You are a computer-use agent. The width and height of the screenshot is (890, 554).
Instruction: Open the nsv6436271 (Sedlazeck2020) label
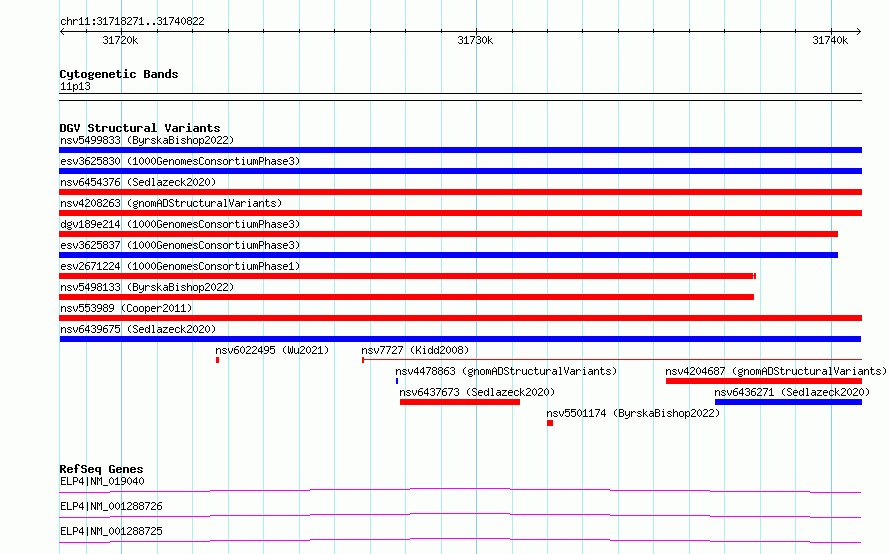click(792, 392)
